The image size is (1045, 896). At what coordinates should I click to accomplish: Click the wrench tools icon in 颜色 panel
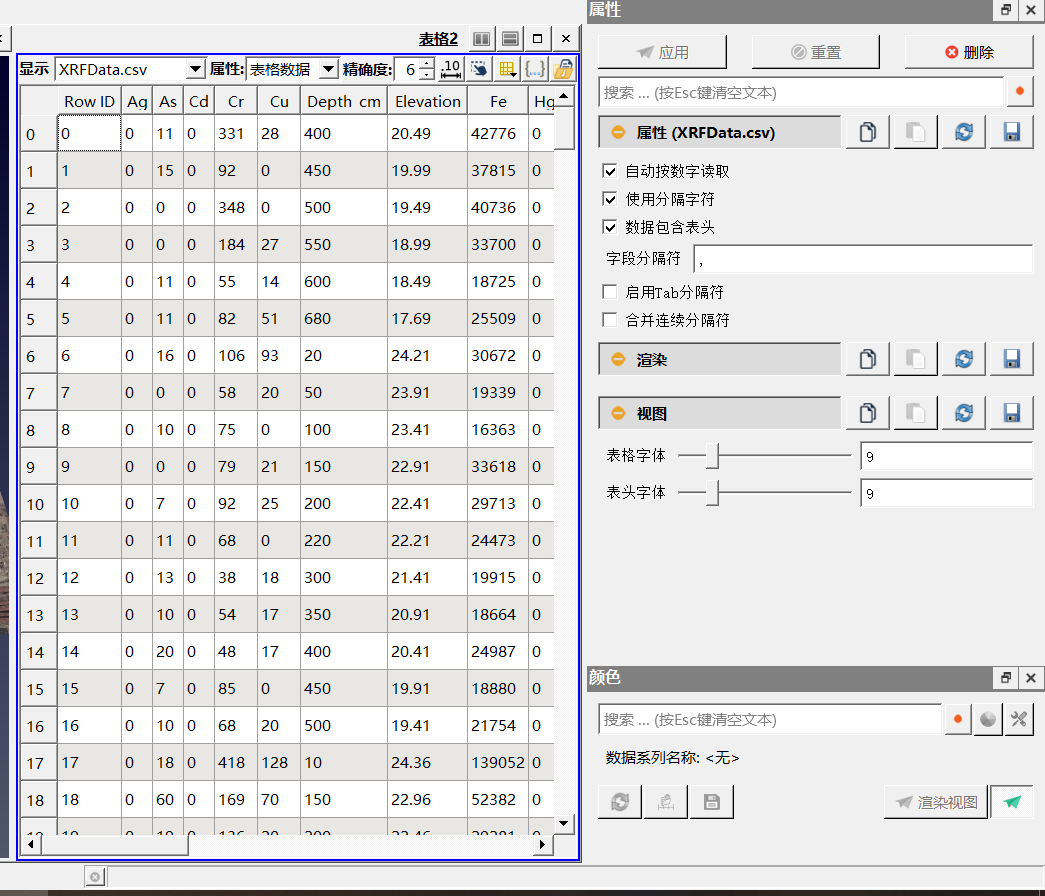(x=1019, y=719)
